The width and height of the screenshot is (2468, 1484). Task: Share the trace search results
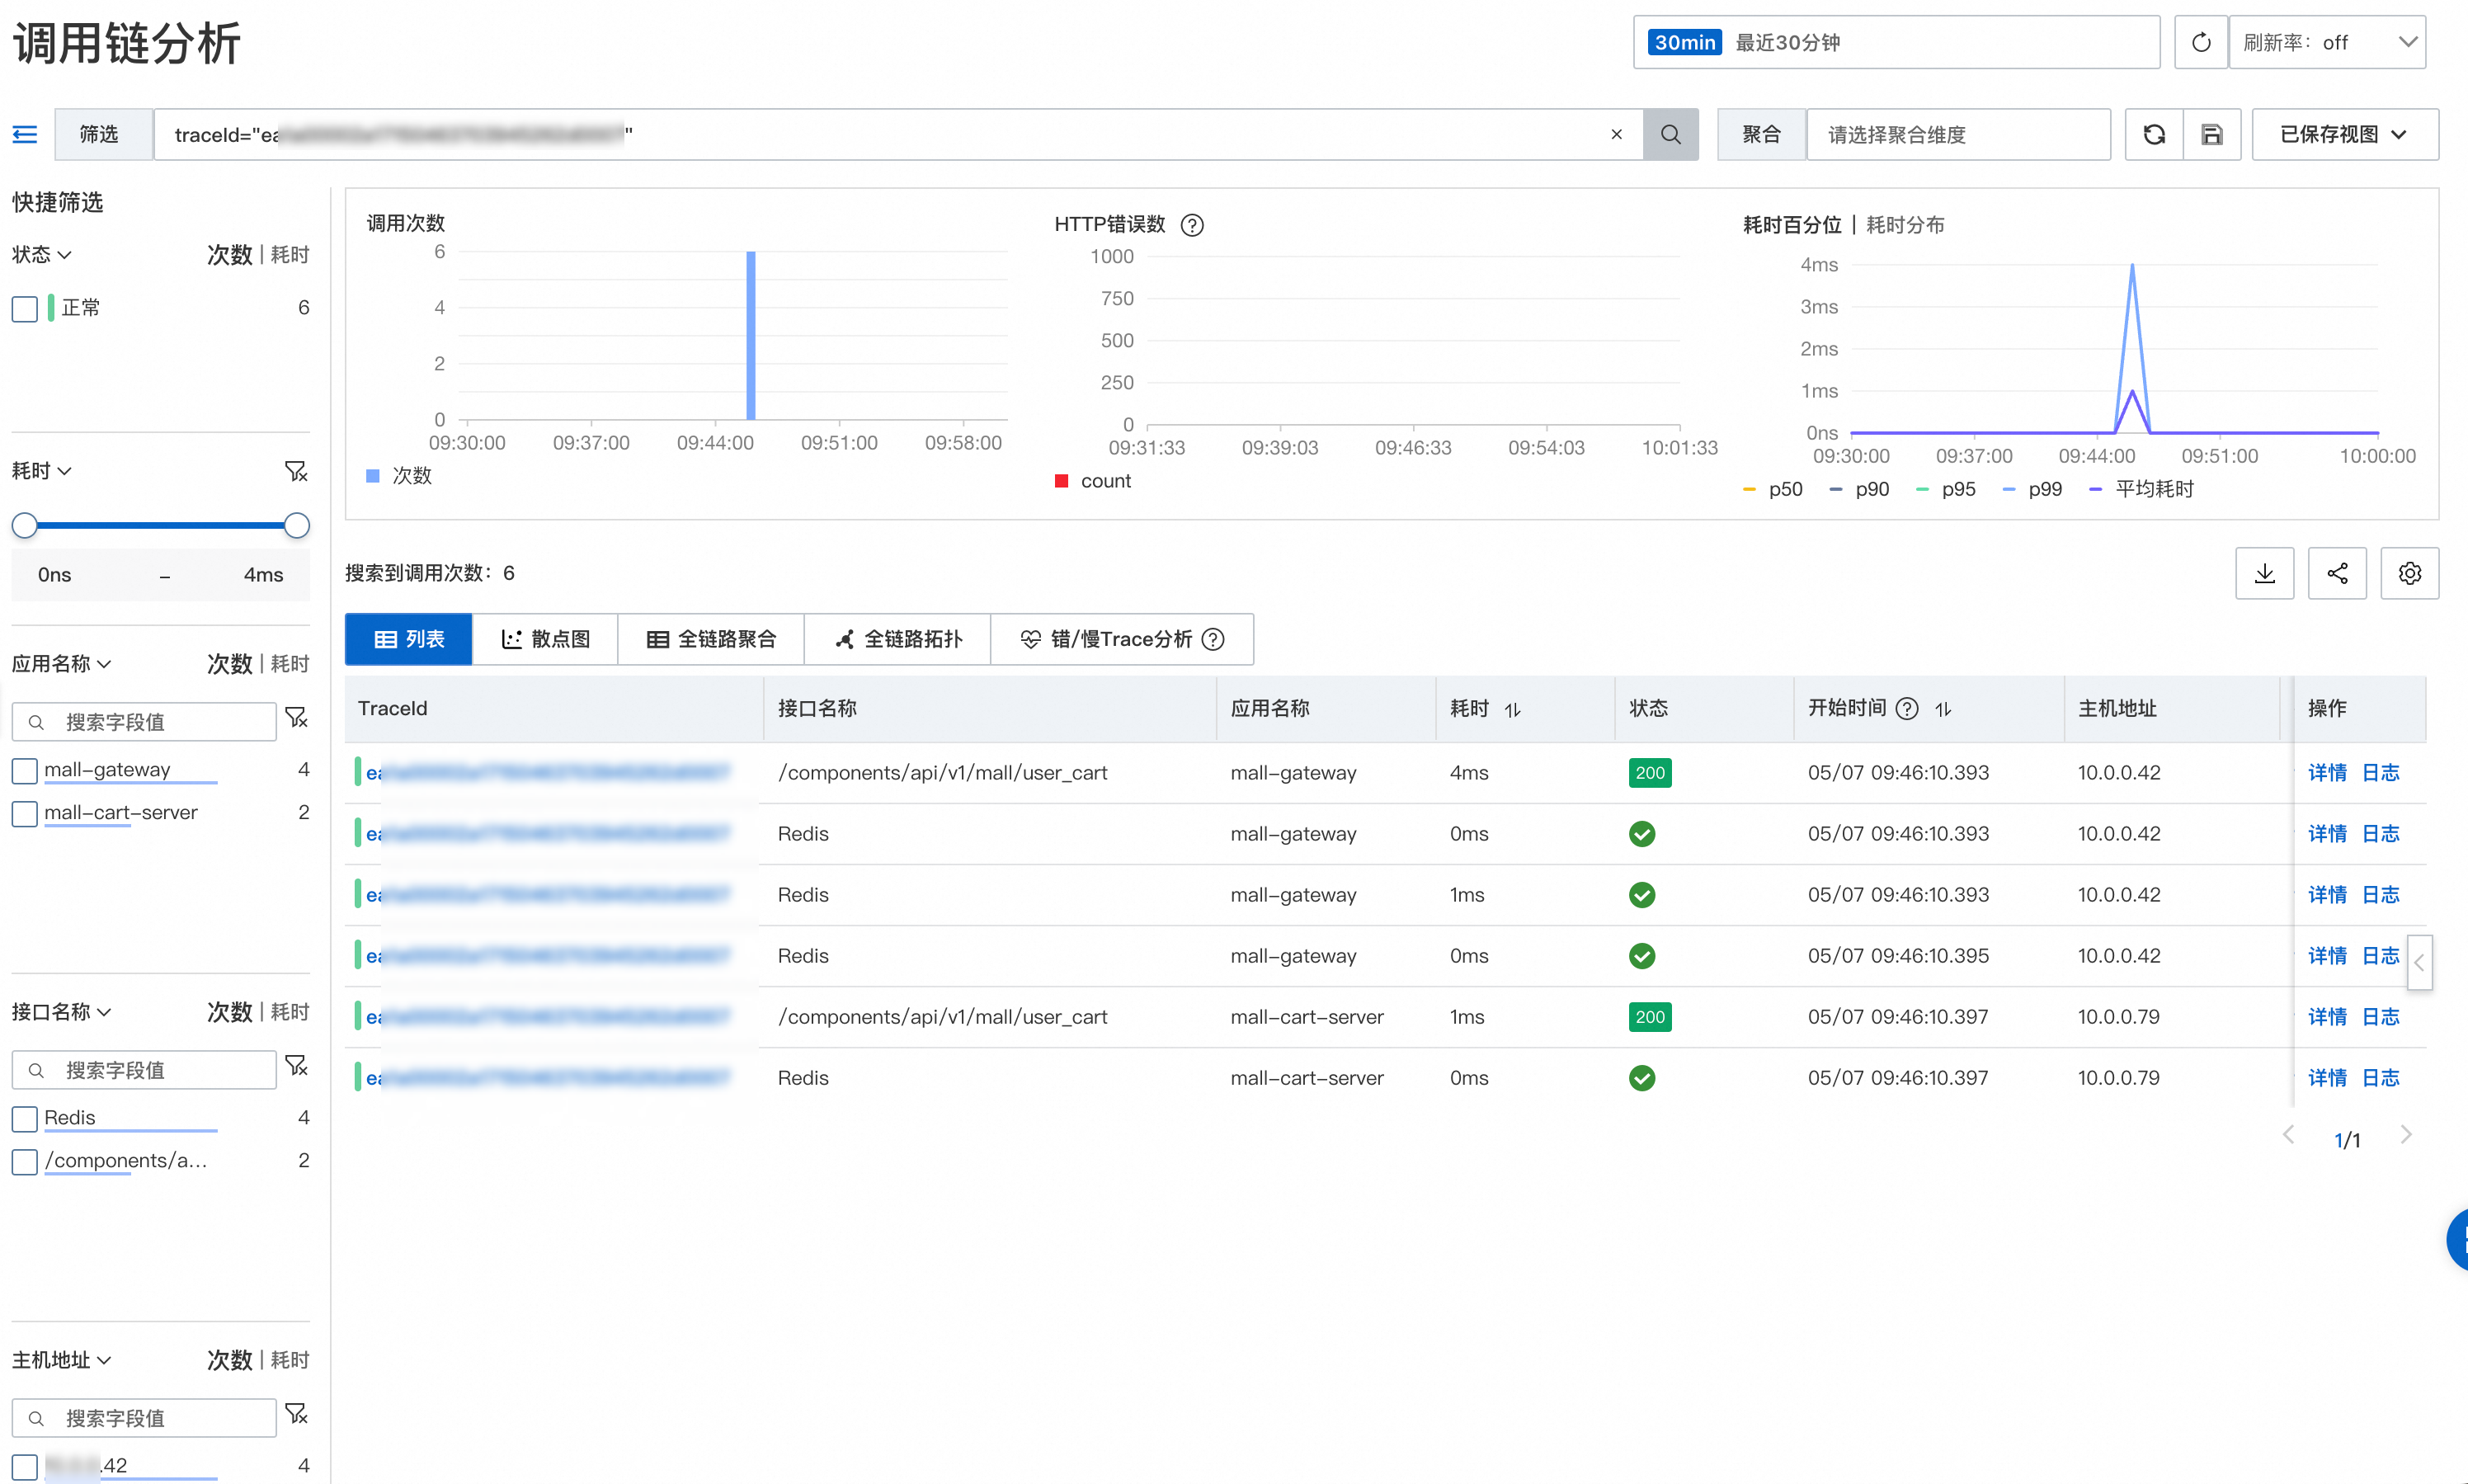click(x=2337, y=573)
